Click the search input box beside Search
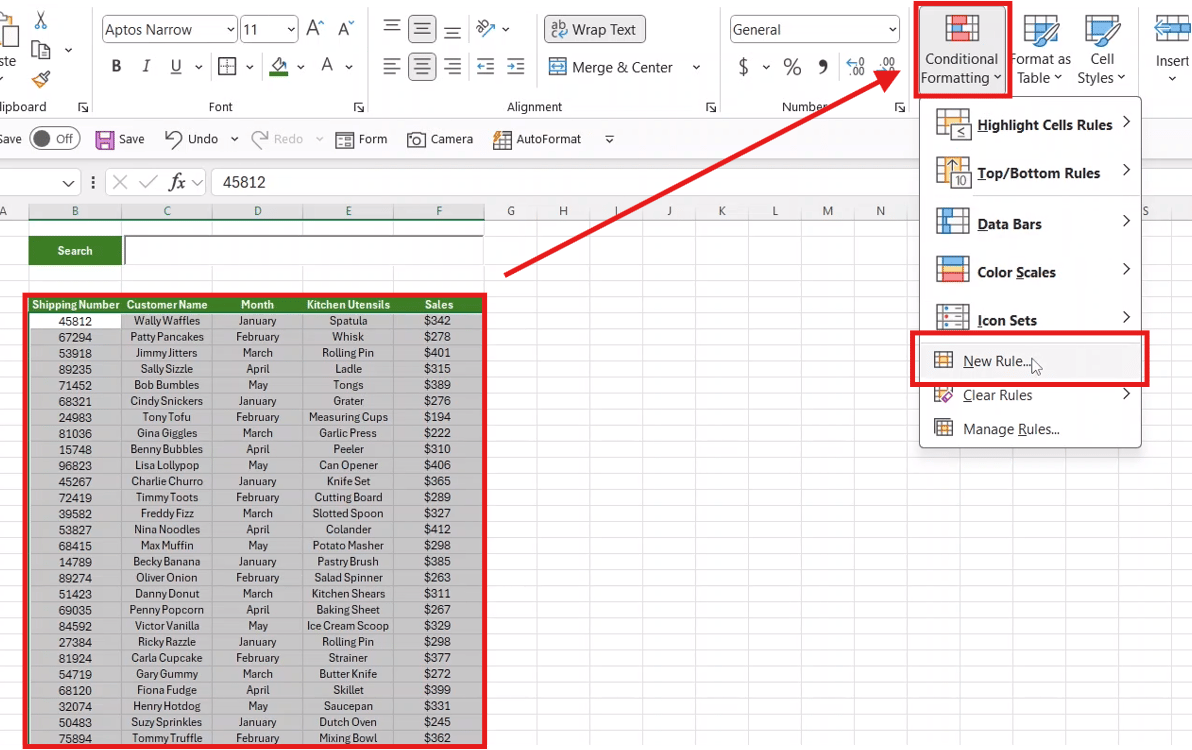1192x750 pixels. (x=303, y=250)
